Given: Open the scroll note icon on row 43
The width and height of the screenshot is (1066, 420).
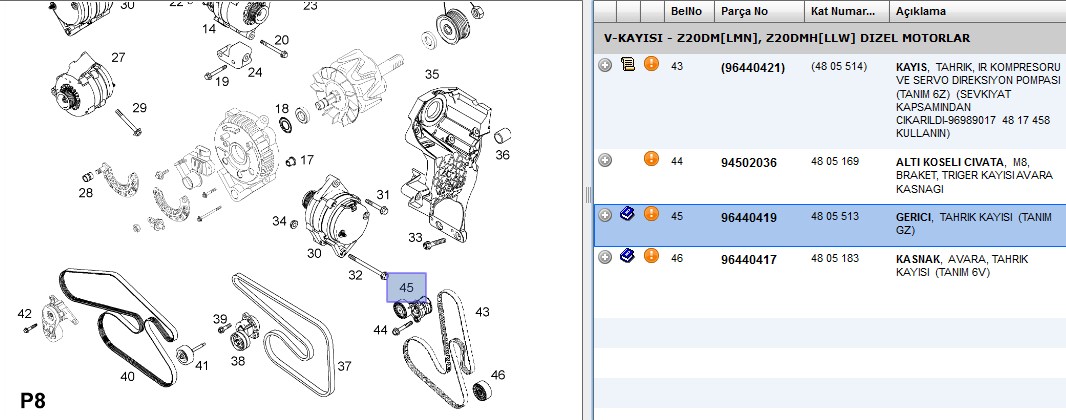Looking at the screenshot, I should click(629, 65).
